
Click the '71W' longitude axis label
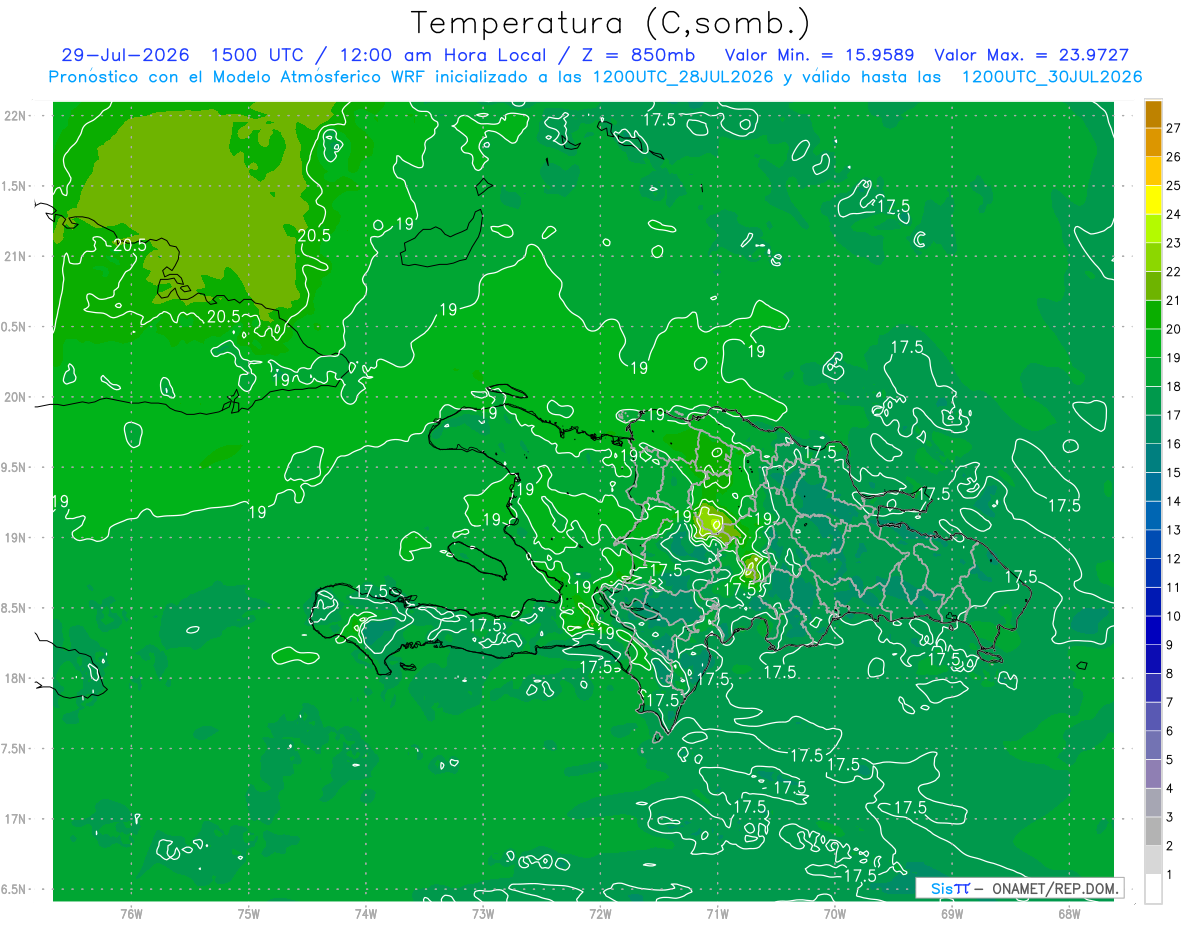pos(717,913)
